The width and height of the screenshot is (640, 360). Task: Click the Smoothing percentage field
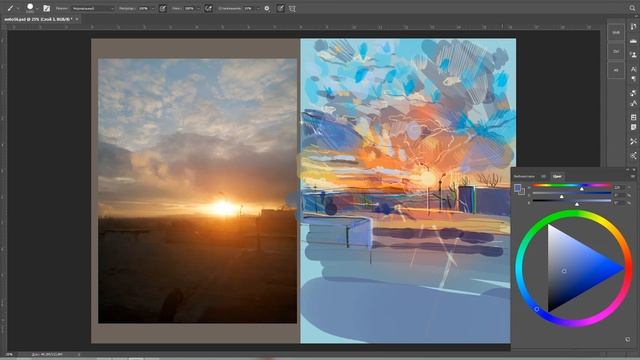(248, 8)
